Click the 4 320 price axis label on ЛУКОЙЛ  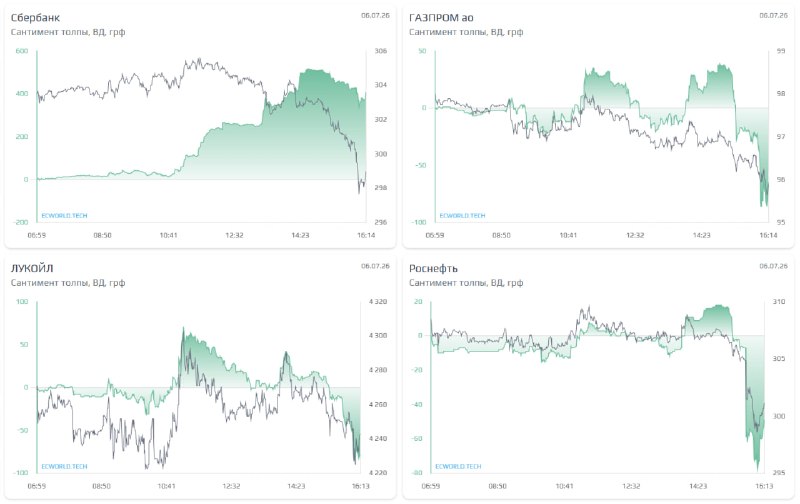click(x=378, y=301)
